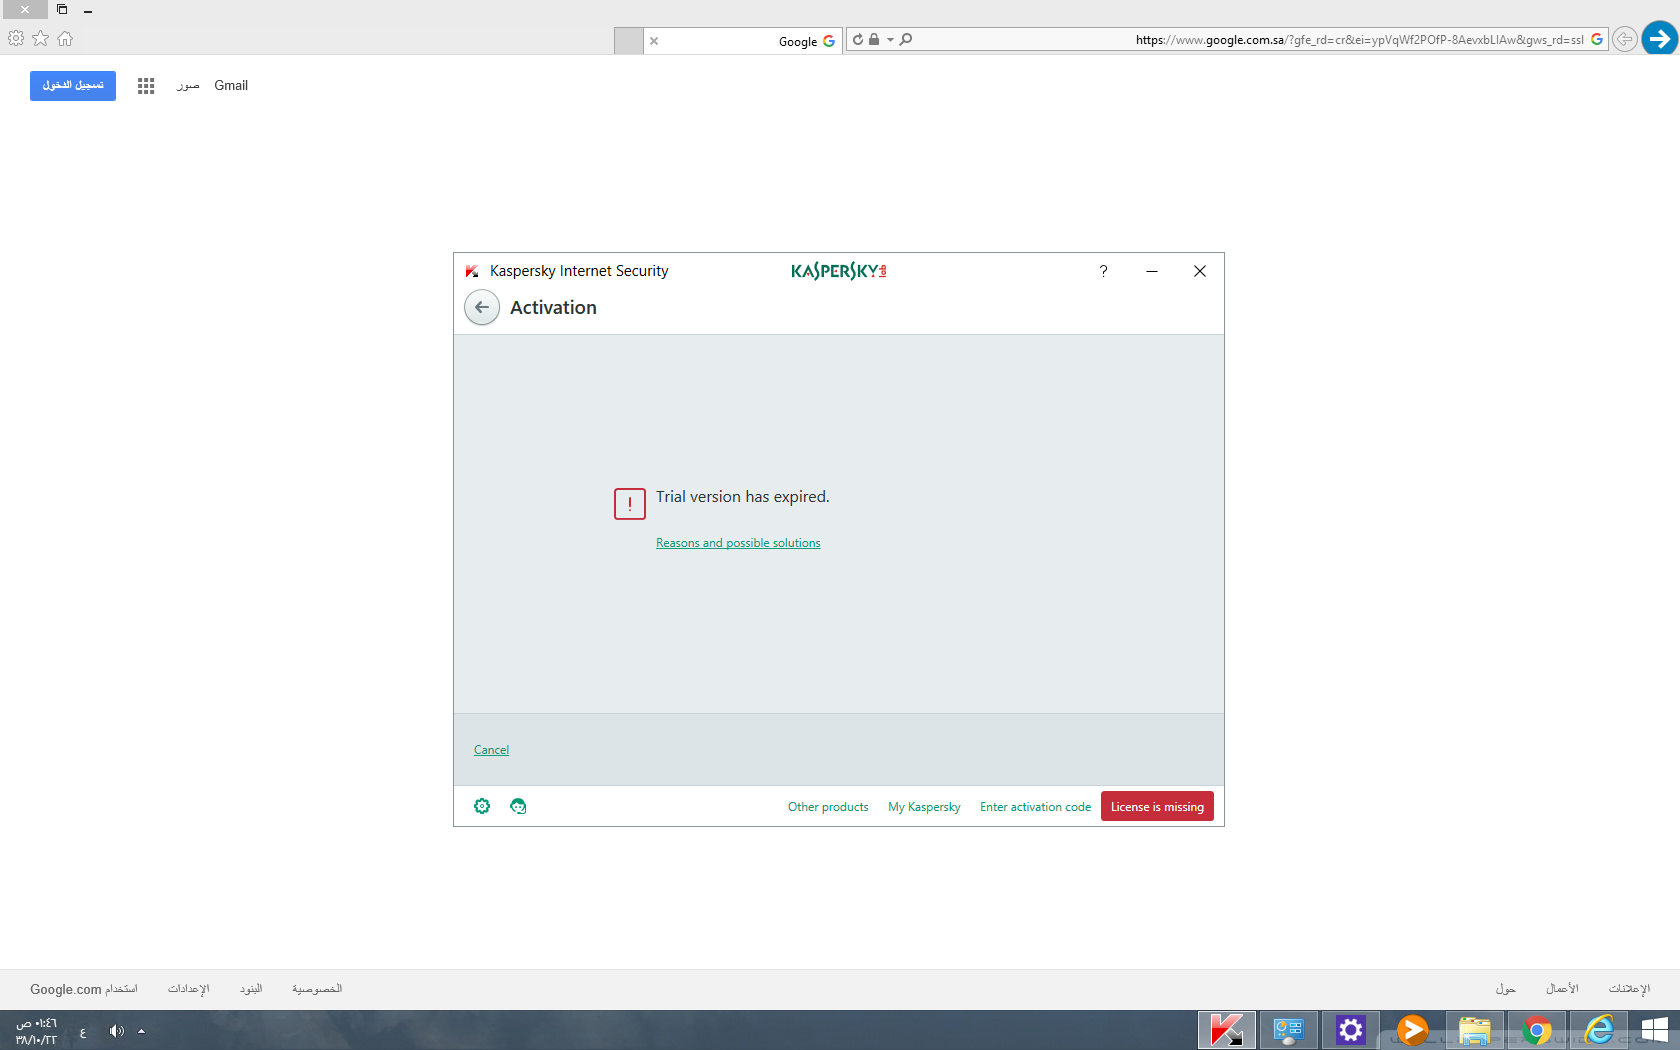The image size is (1680, 1050).
Task: Open Reasons and possible solutions link
Action: pos(738,543)
